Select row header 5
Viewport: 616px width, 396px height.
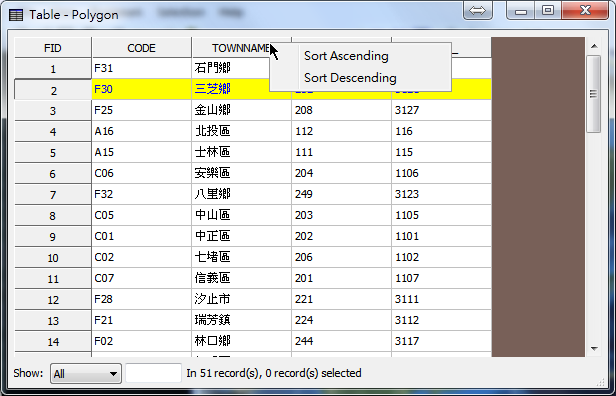coord(53,153)
